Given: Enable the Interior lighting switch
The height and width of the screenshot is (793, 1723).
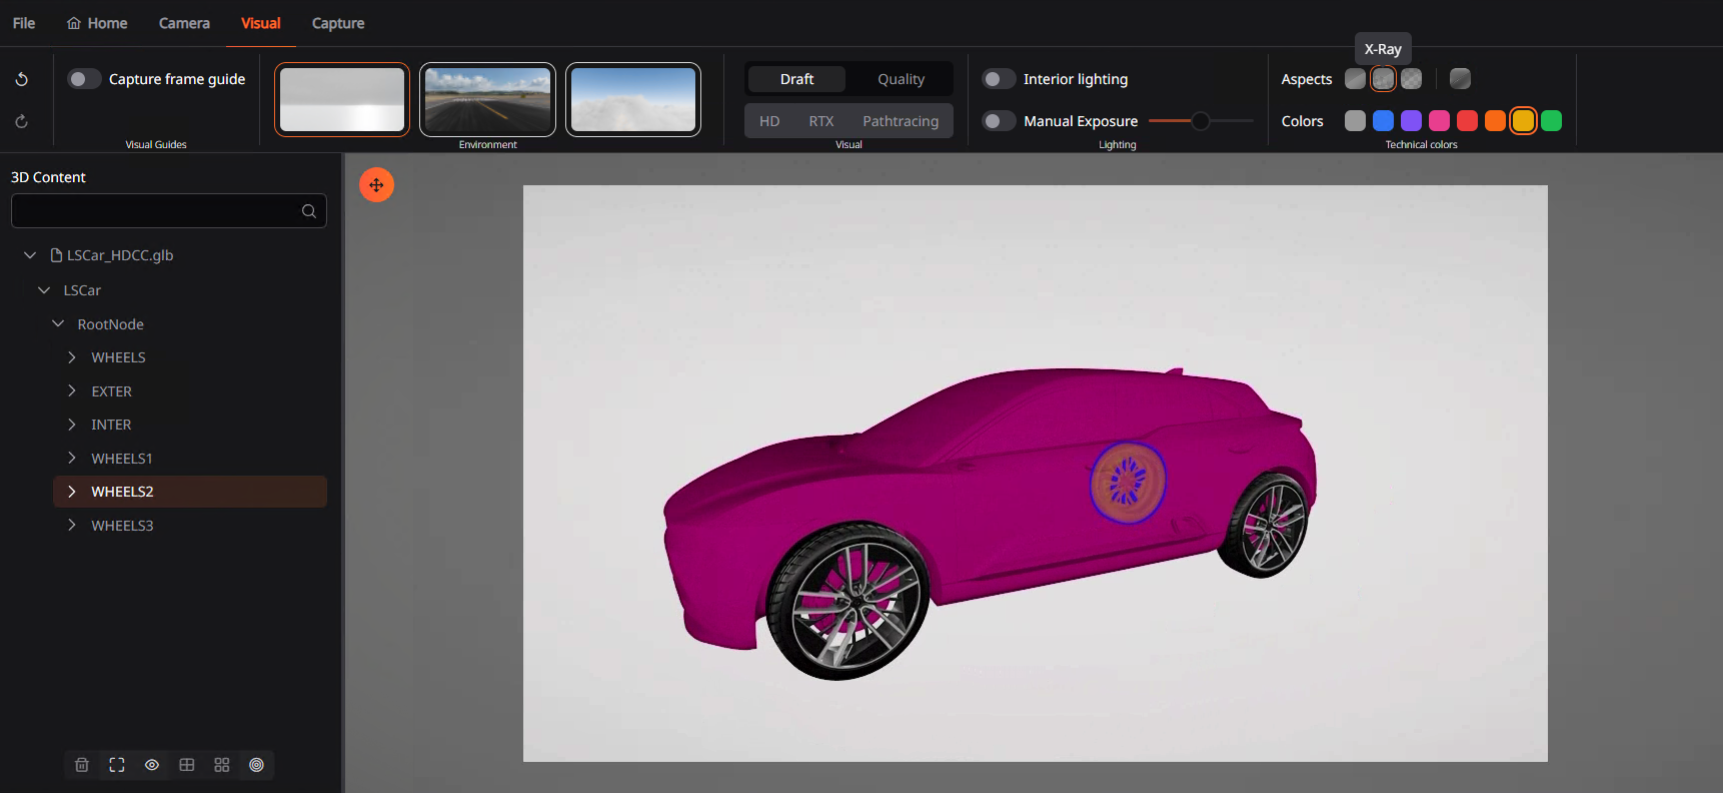Looking at the screenshot, I should click(998, 79).
